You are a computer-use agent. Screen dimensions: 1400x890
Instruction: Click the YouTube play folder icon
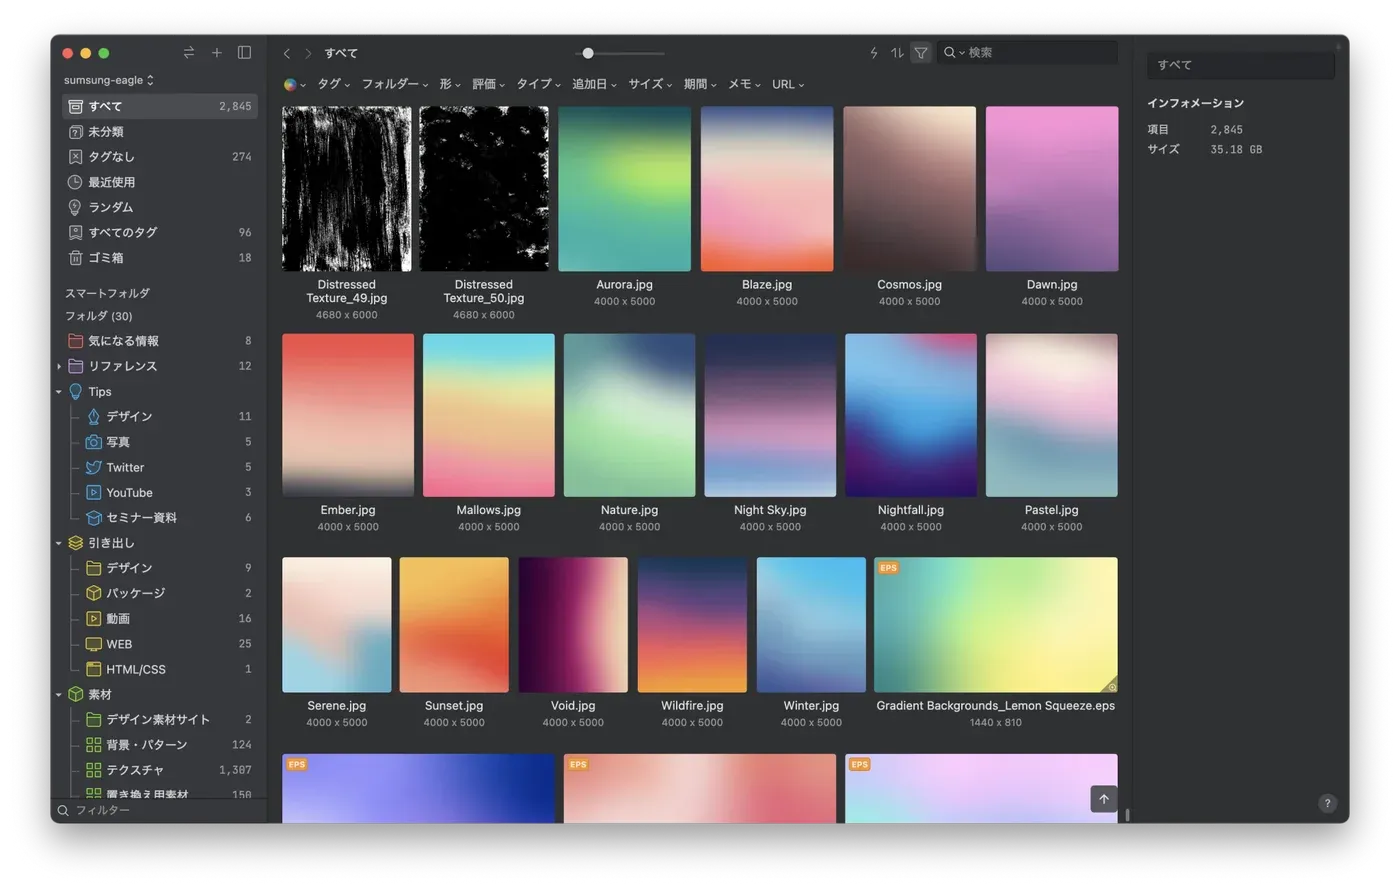[94, 493]
